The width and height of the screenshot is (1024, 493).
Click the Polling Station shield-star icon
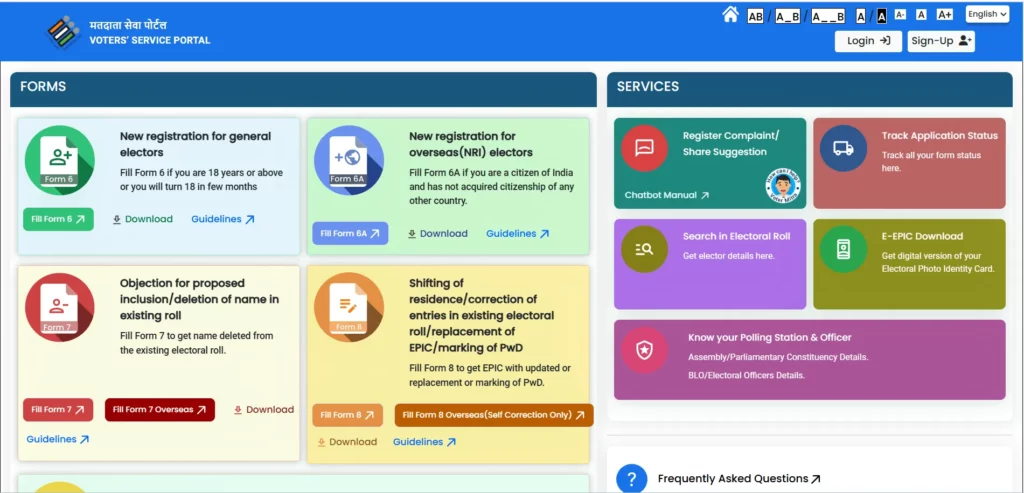(x=644, y=350)
